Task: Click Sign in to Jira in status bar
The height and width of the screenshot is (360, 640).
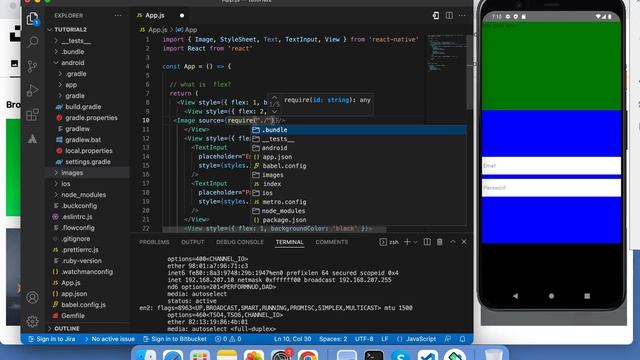Action: click(52, 339)
